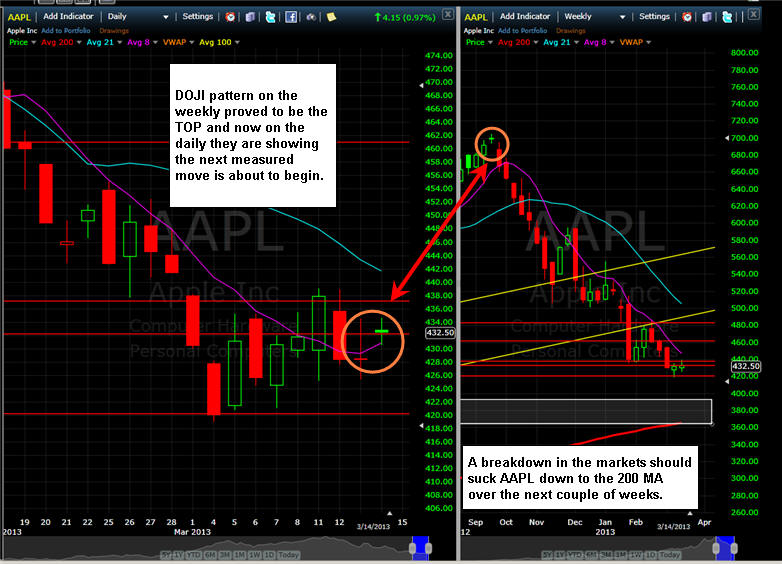
Task: Share Daily chart via Twitter bird icon
Action: 270,17
